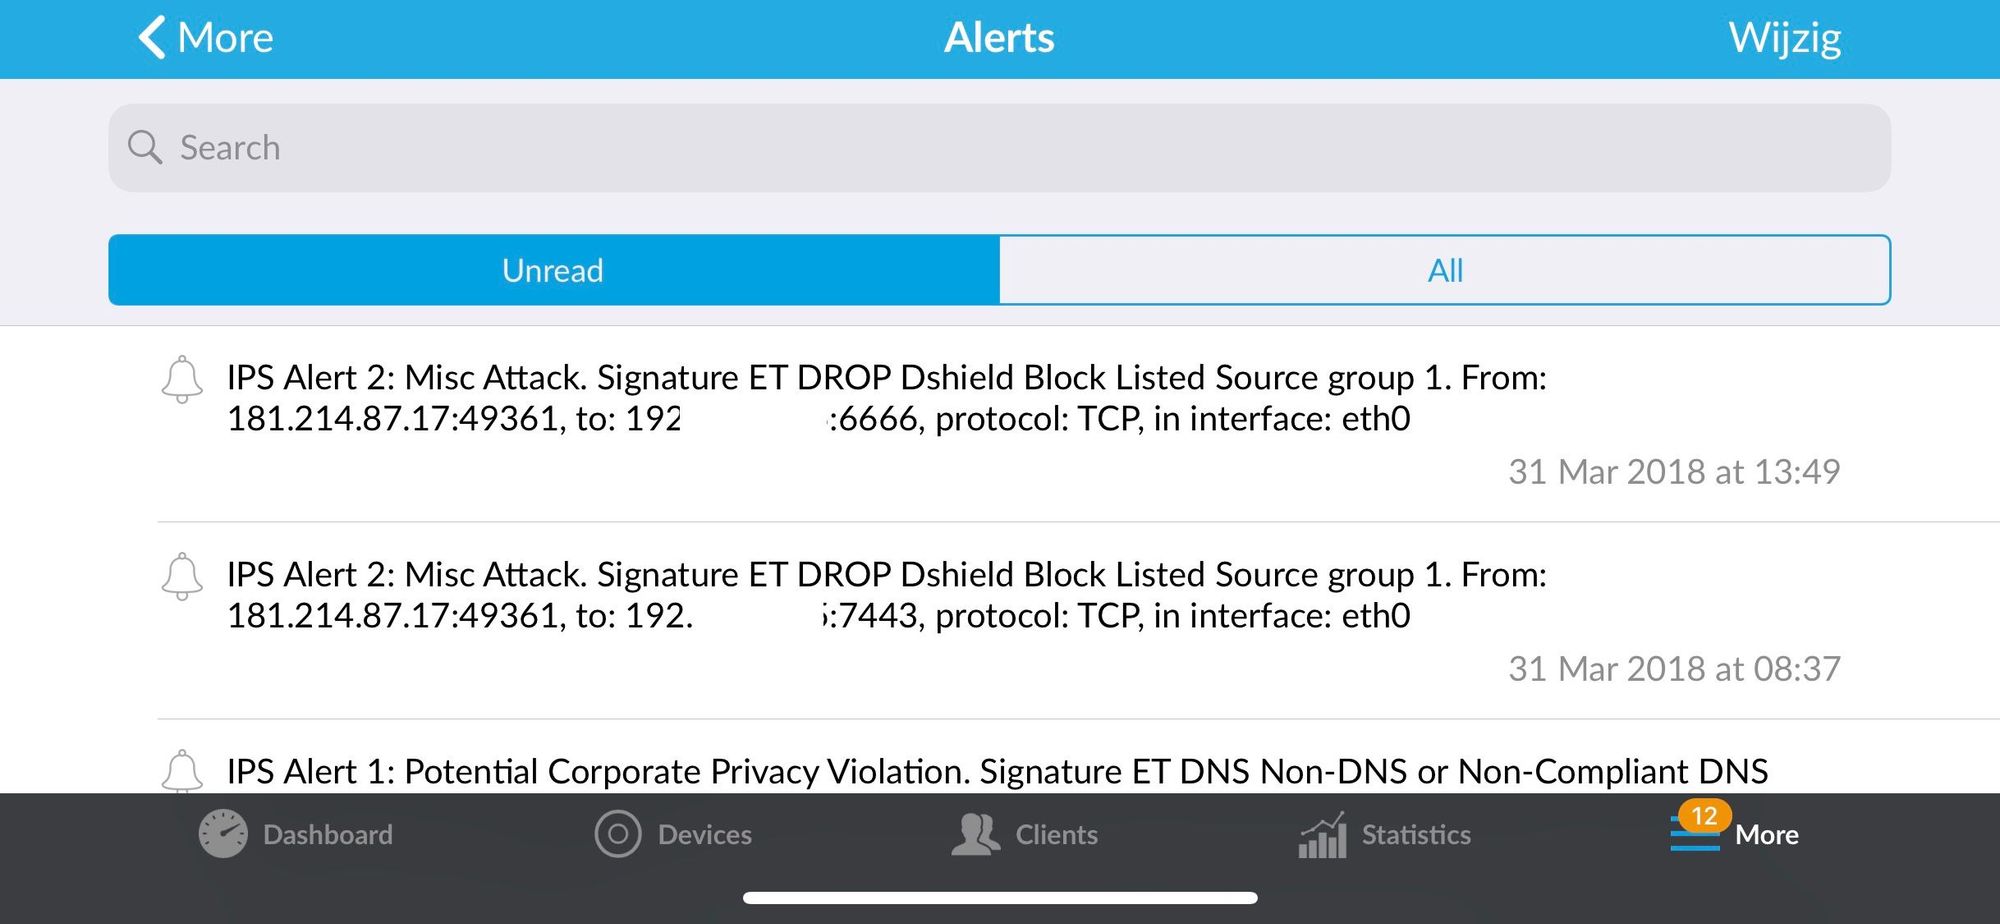Open the Statistics chart icon
2000x924 pixels.
click(1322, 835)
